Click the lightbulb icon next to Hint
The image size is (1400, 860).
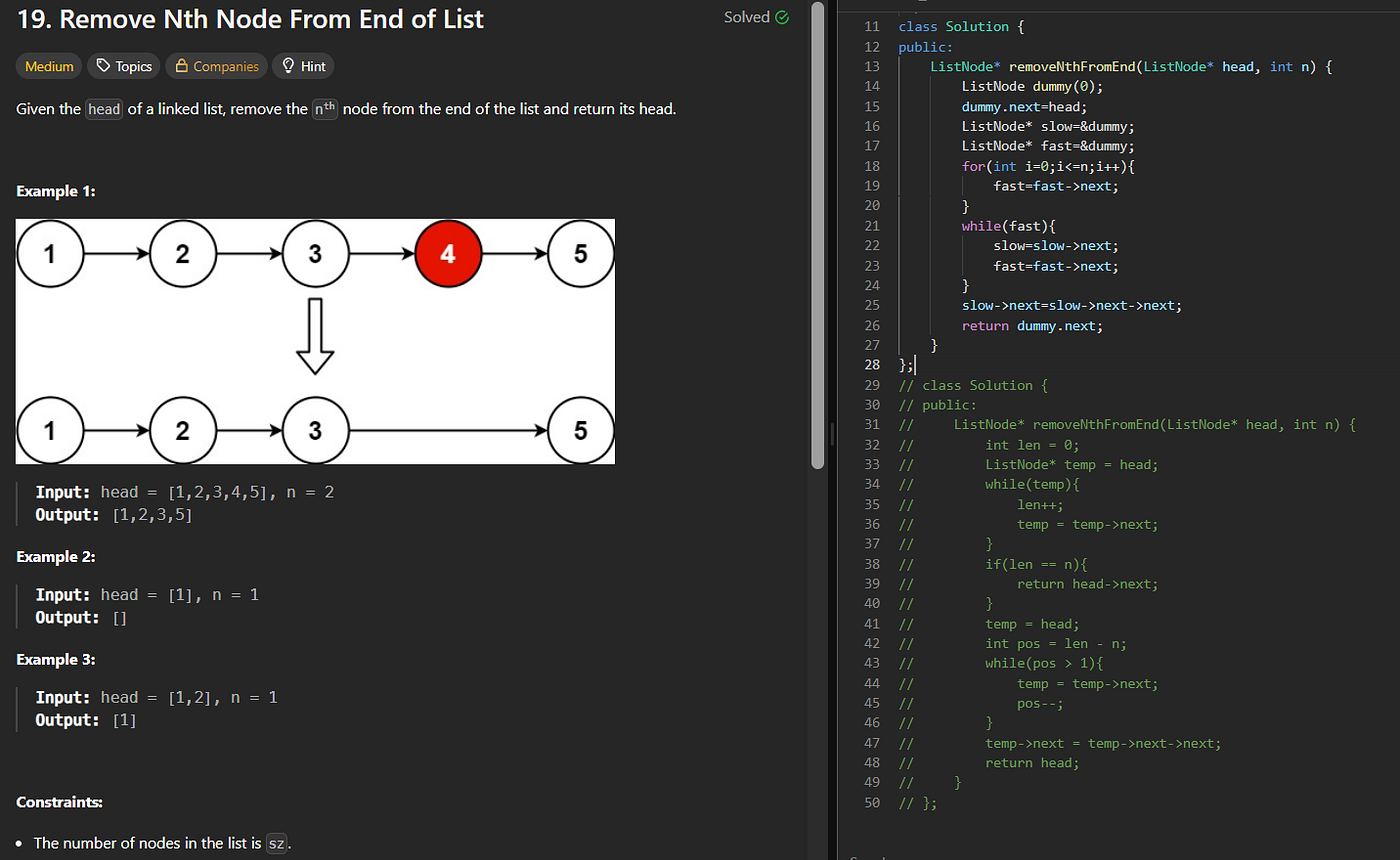[288, 66]
